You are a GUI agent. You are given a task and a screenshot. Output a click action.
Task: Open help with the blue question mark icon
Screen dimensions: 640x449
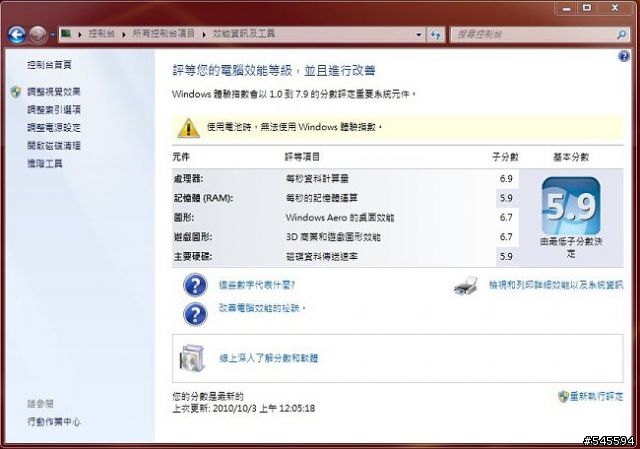click(624, 56)
